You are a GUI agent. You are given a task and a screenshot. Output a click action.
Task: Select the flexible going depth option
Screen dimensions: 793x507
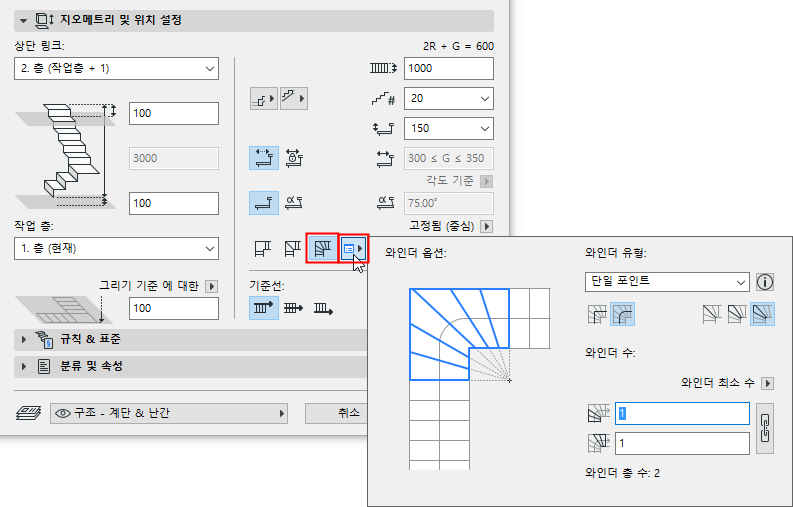pos(263,158)
